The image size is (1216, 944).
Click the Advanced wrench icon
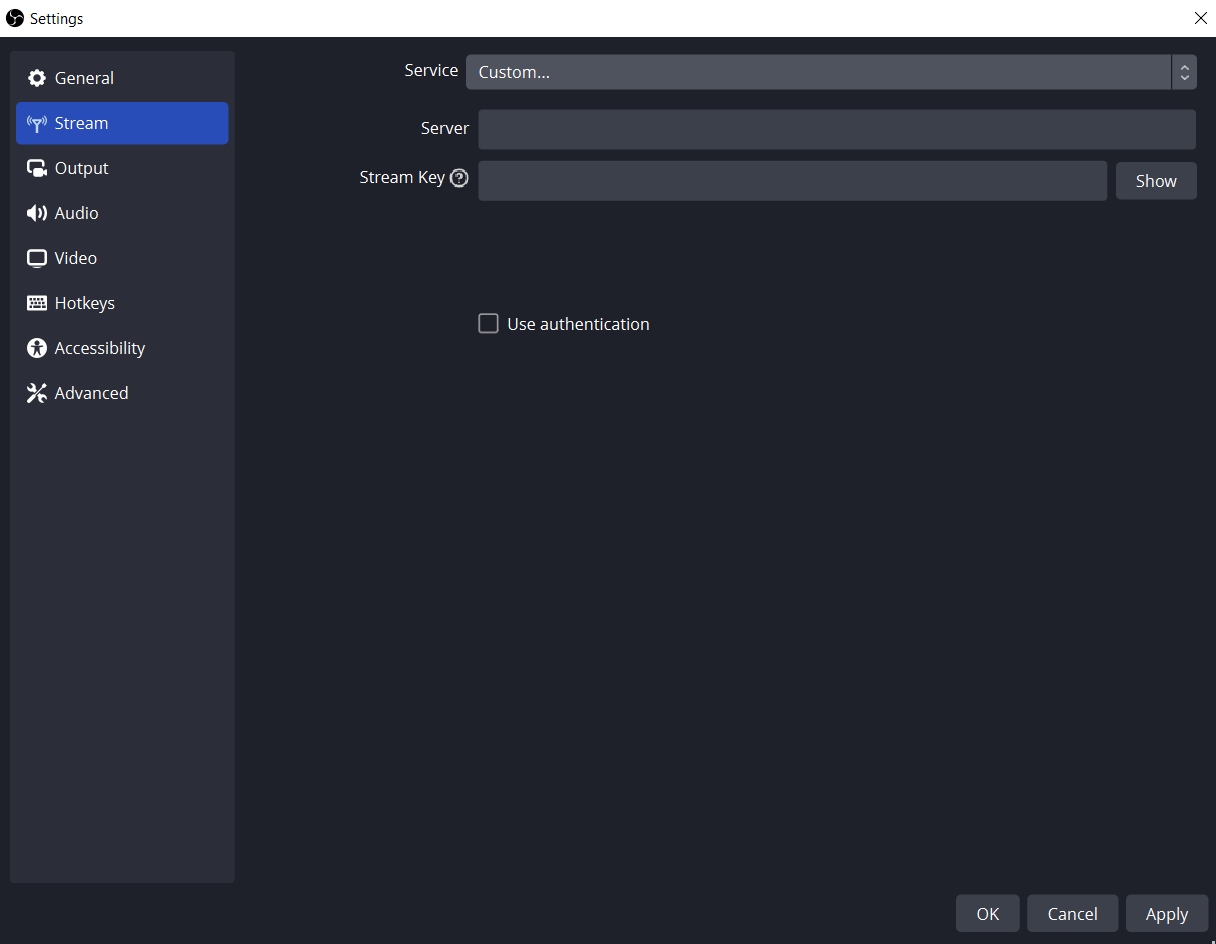[x=36, y=393]
